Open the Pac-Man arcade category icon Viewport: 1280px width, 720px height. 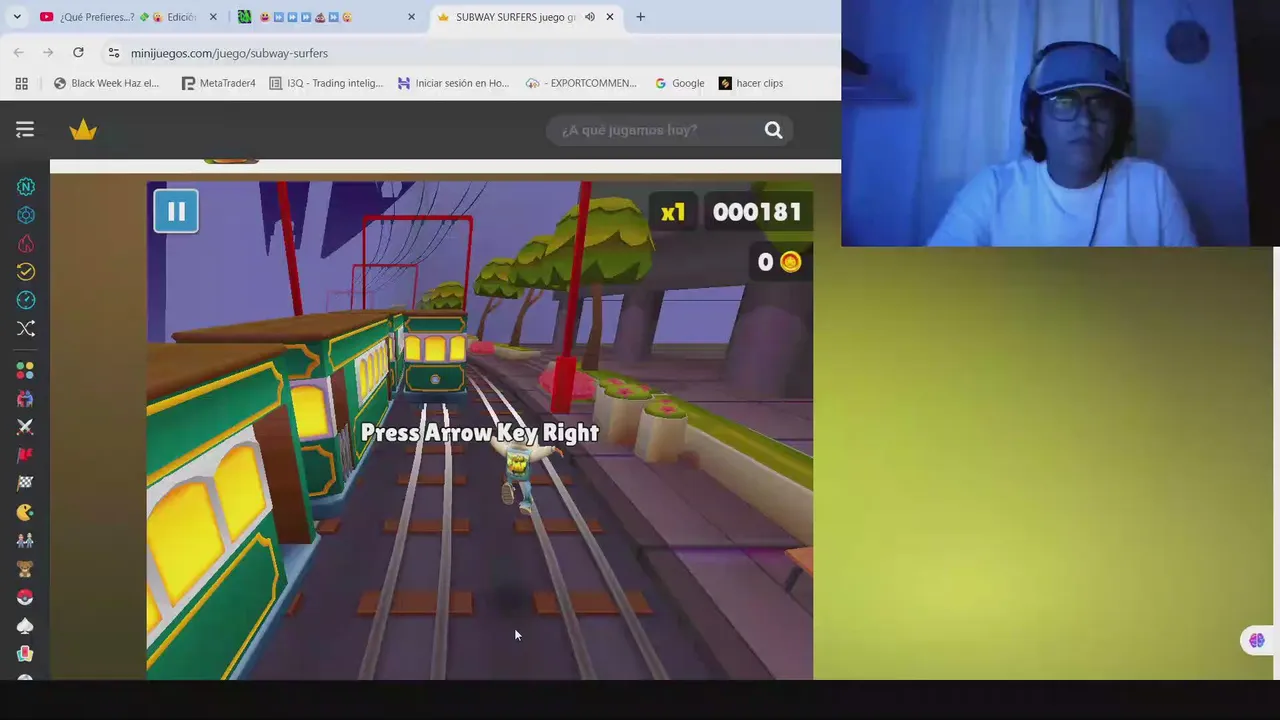click(x=25, y=512)
